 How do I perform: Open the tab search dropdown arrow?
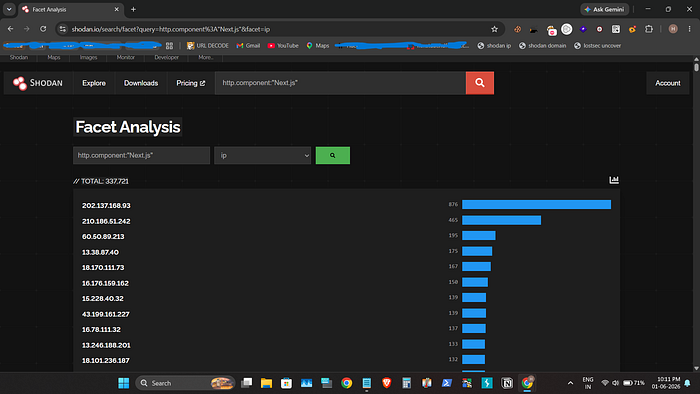(9, 9)
